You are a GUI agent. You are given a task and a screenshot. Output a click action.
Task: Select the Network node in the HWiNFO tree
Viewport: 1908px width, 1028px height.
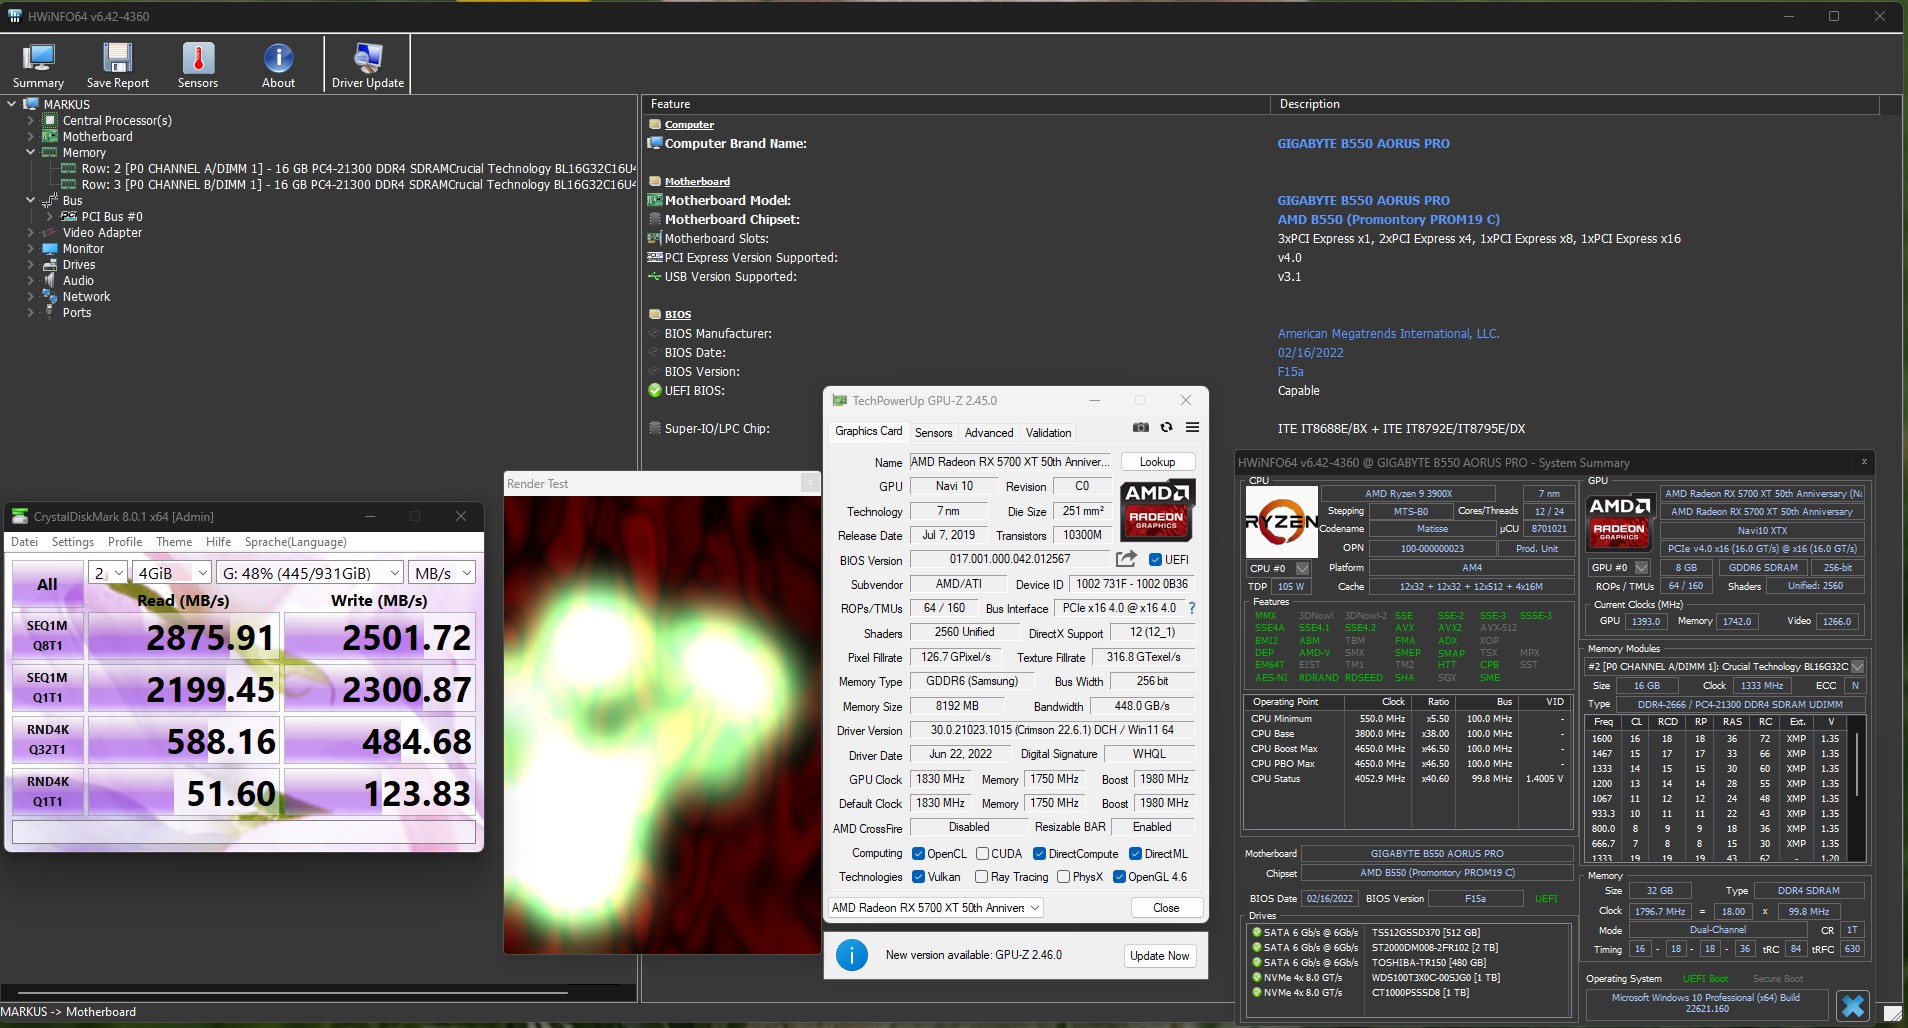coord(86,297)
